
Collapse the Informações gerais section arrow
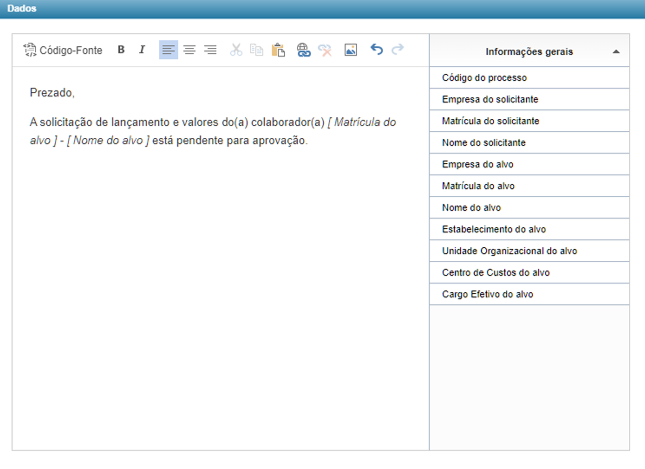tap(616, 52)
